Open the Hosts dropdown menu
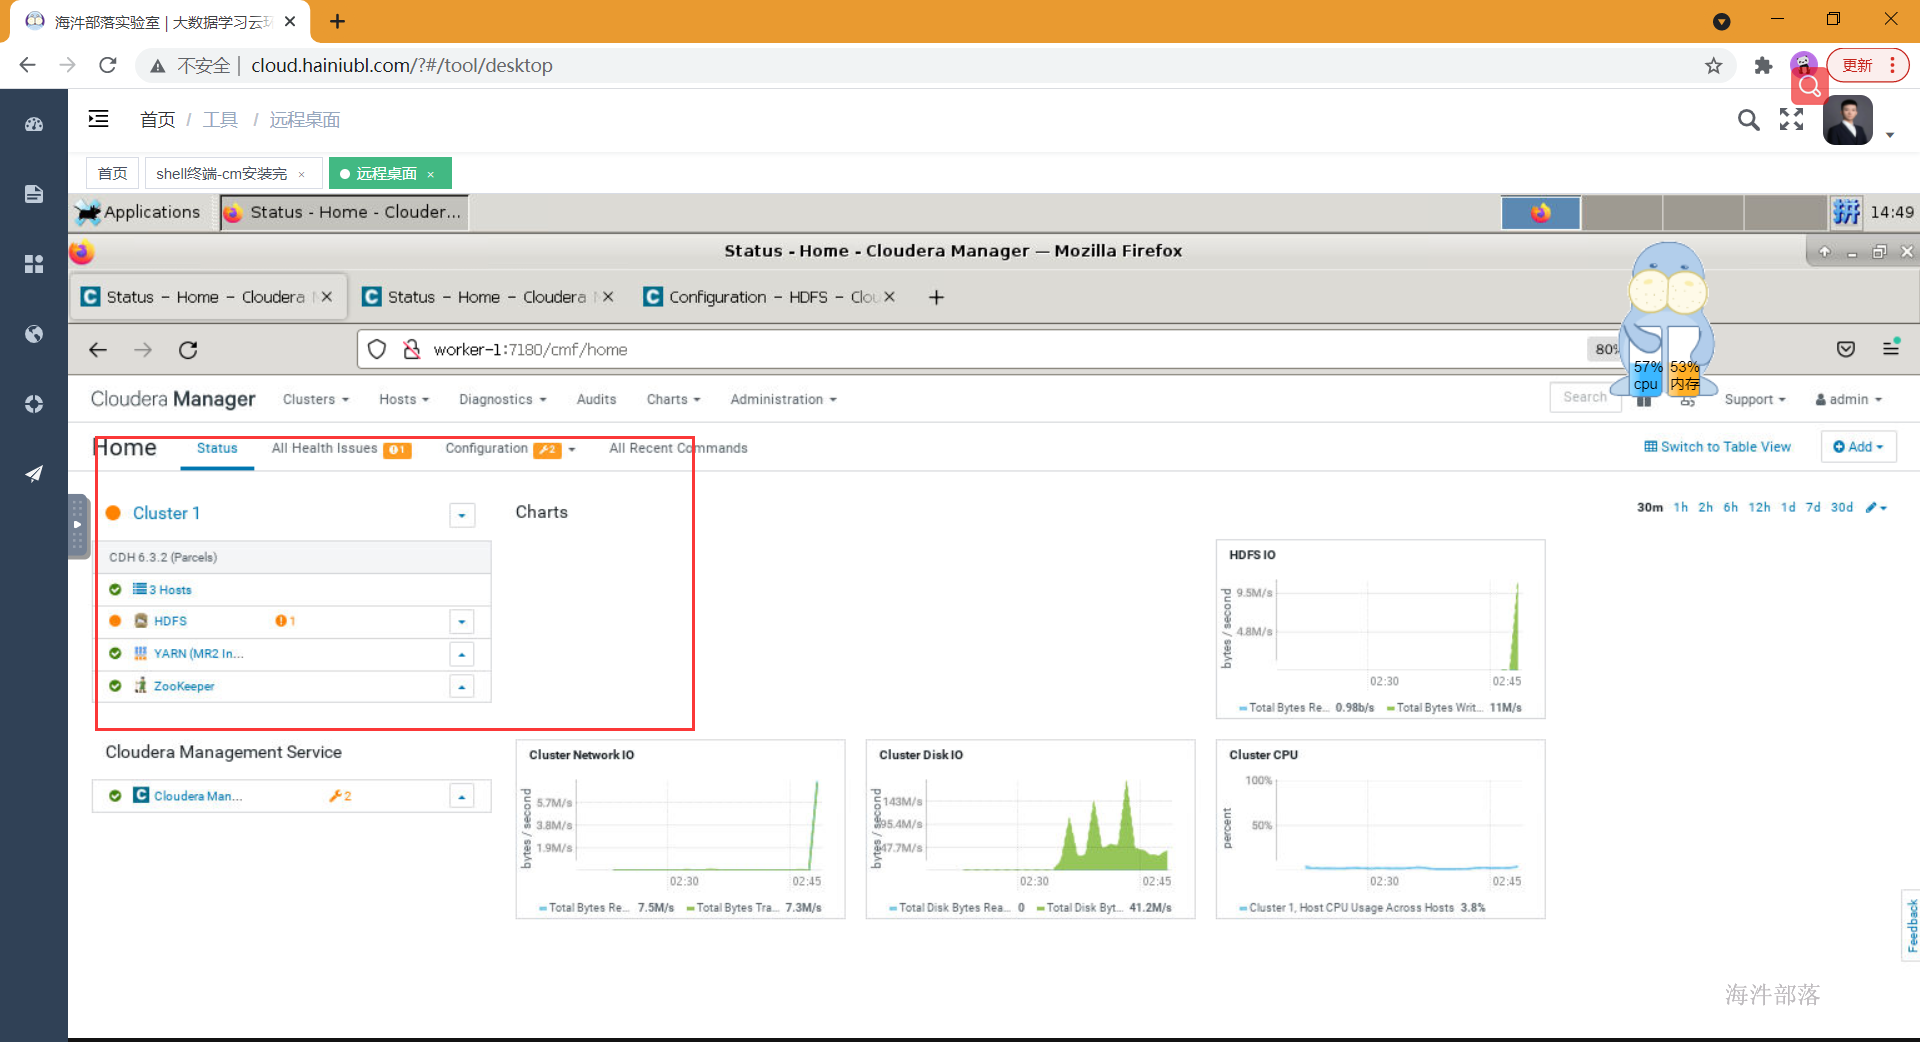The height and width of the screenshot is (1042, 1920). [x=404, y=399]
